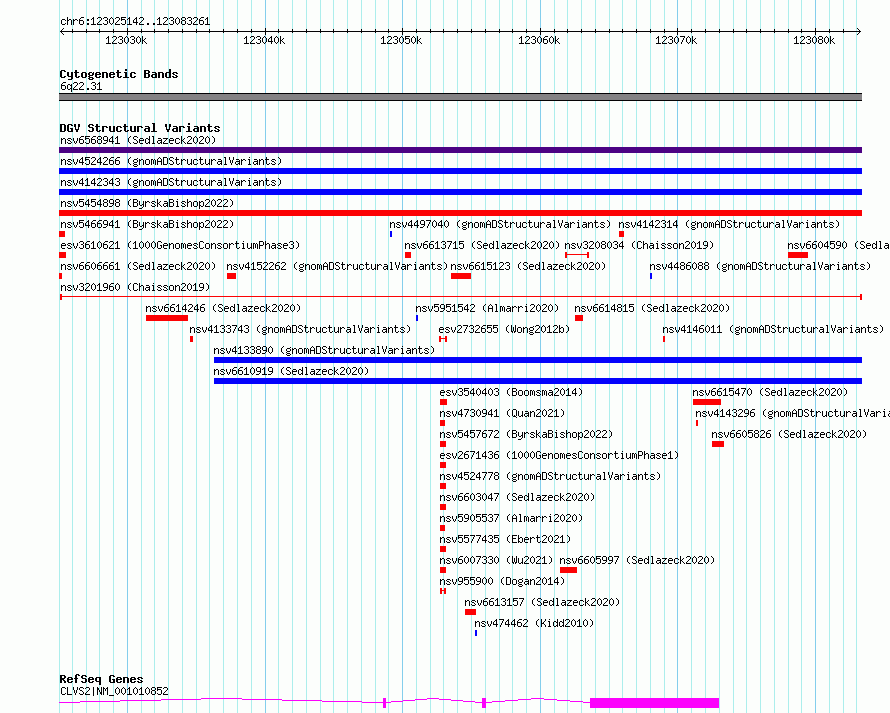Open the nsv955900 Dogan2014 label
Viewport: 890px width, 713px height.
pyautogui.click(x=502, y=581)
